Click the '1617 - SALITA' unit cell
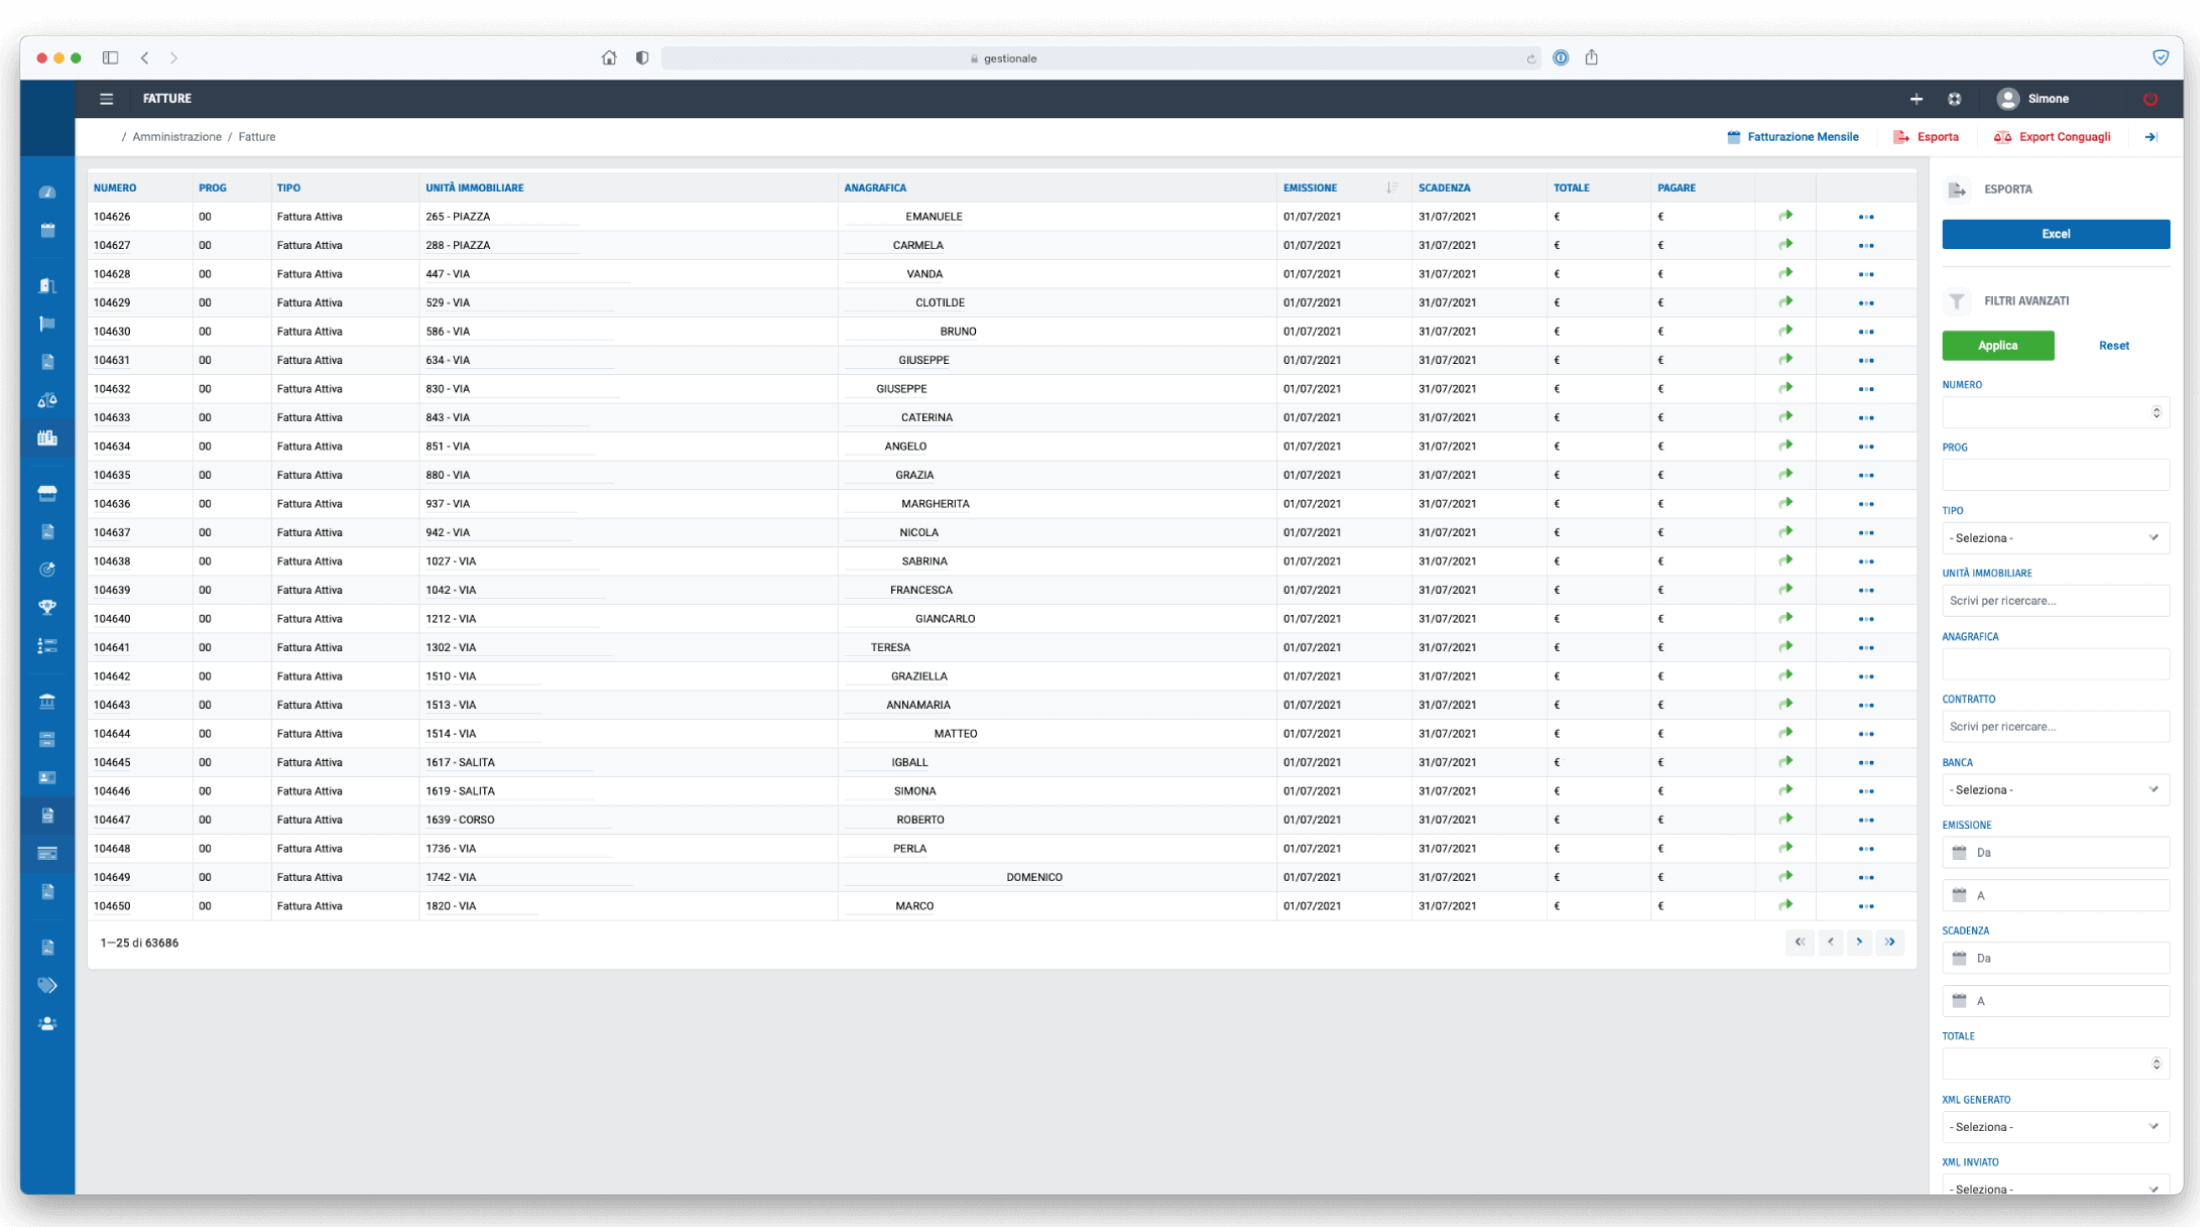The image size is (2200, 1227). point(628,762)
